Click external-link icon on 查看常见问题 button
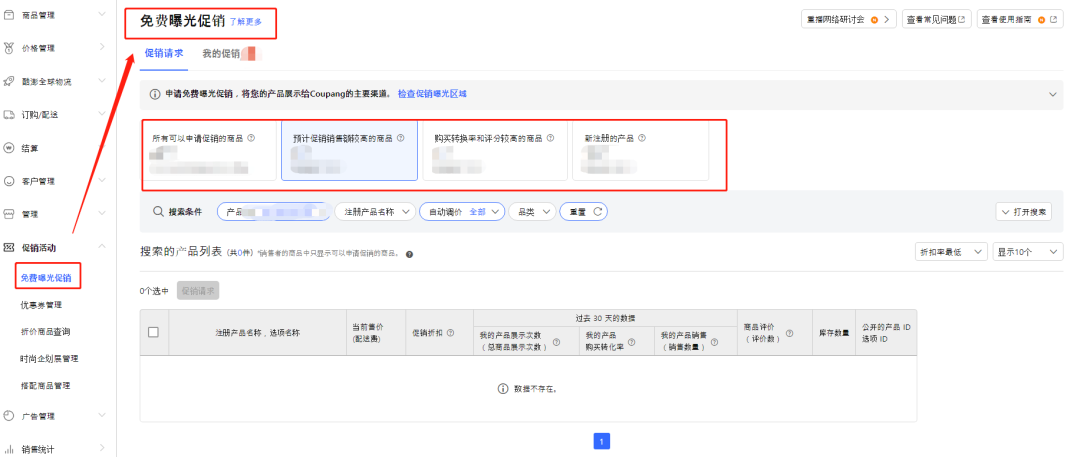This screenshot has width=1080, height=457. (962, 20)
